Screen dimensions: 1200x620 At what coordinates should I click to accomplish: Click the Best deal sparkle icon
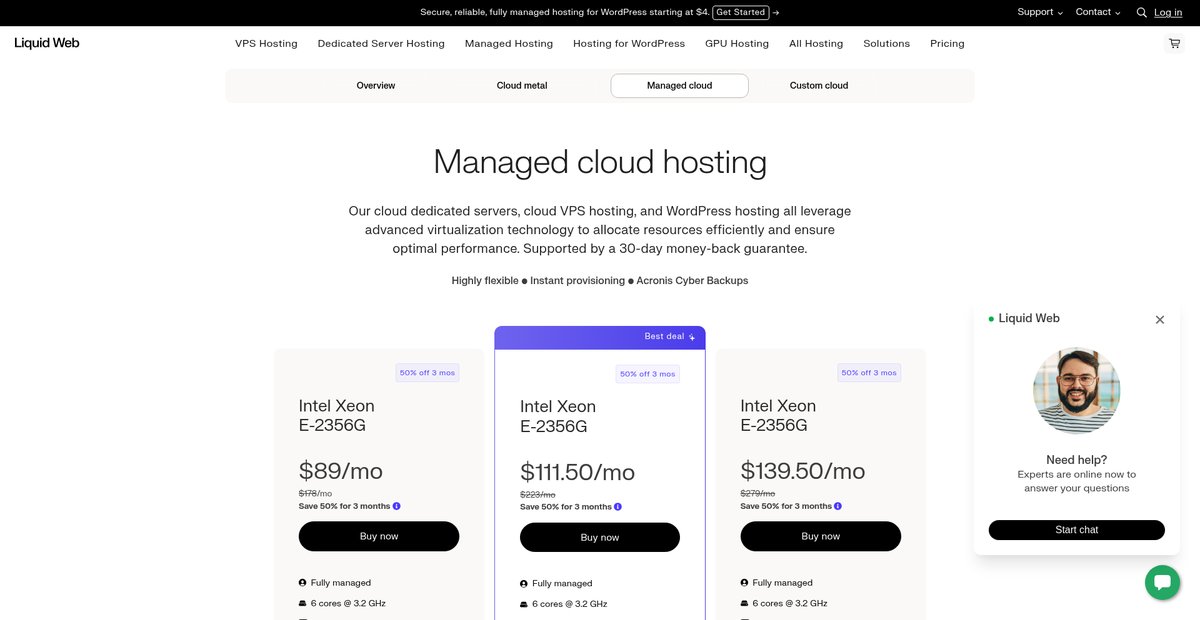pos(692,337)
